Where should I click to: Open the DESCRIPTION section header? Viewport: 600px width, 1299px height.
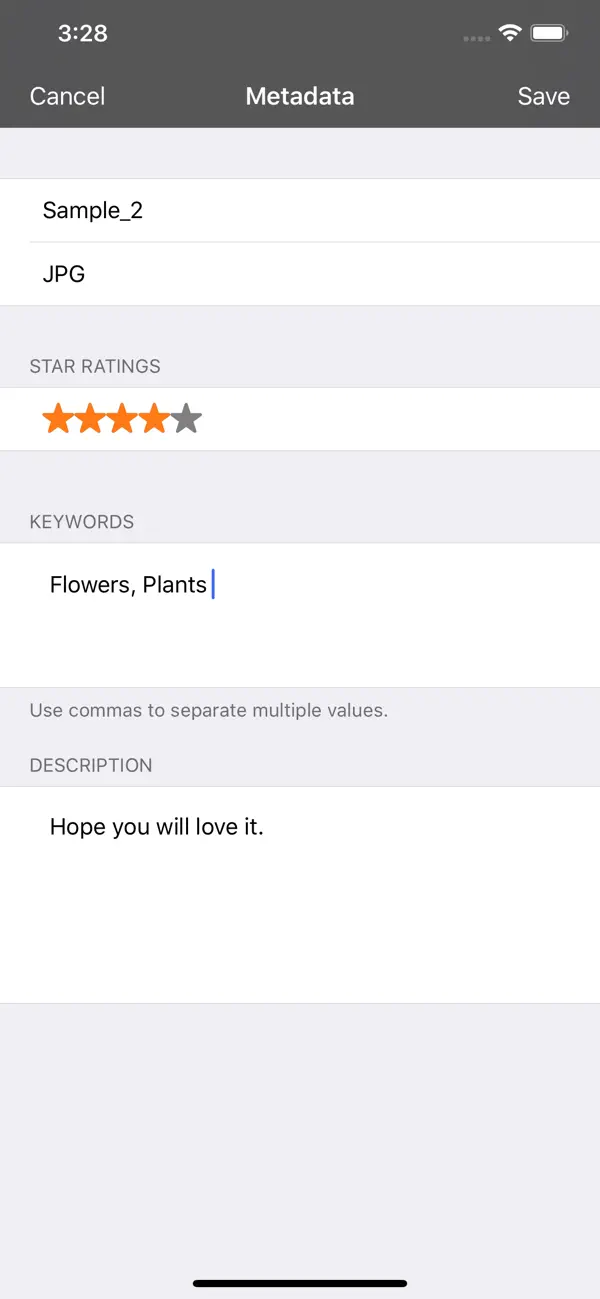coord(90,765)
